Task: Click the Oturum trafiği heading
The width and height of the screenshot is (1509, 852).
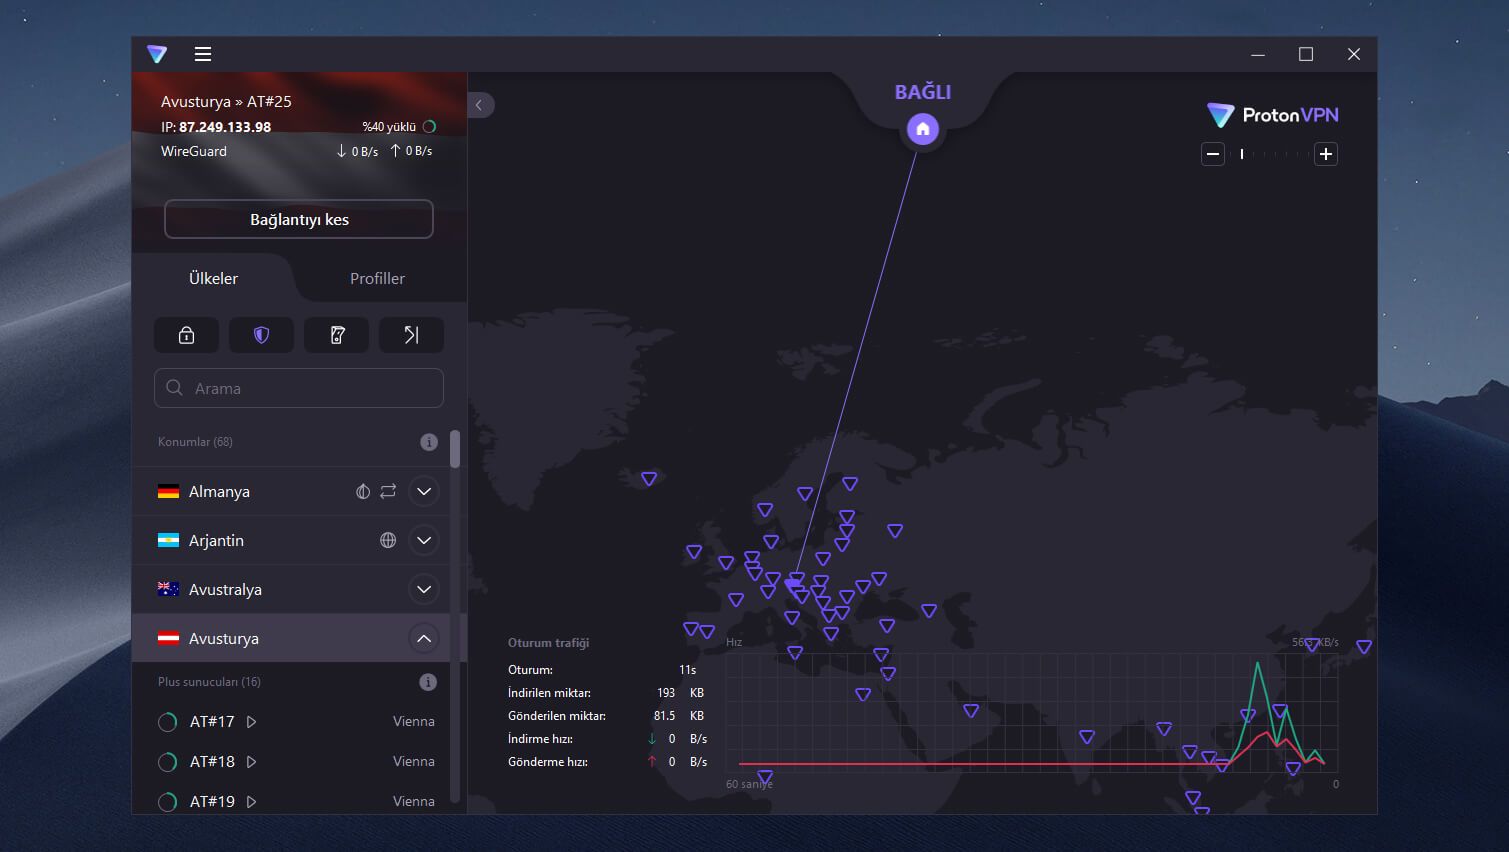Action: pyautogui.click(x=549, y=643)
